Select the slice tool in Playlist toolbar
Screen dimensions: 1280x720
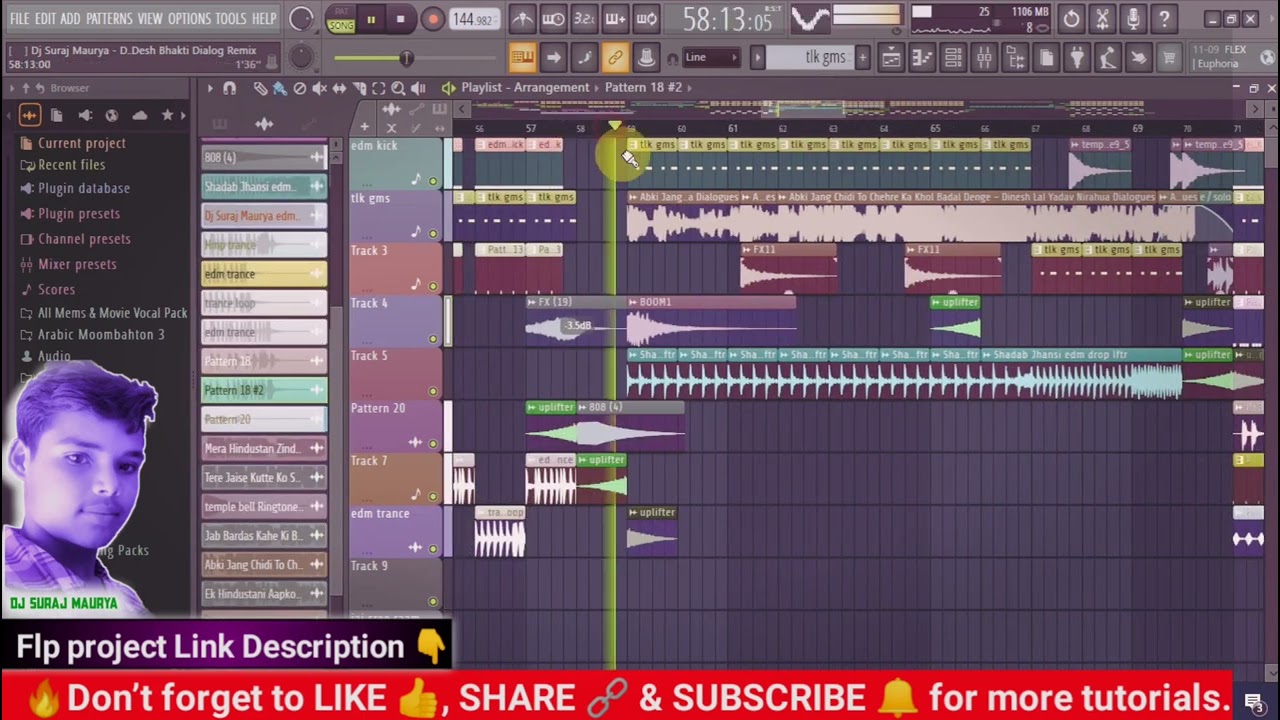359,88
